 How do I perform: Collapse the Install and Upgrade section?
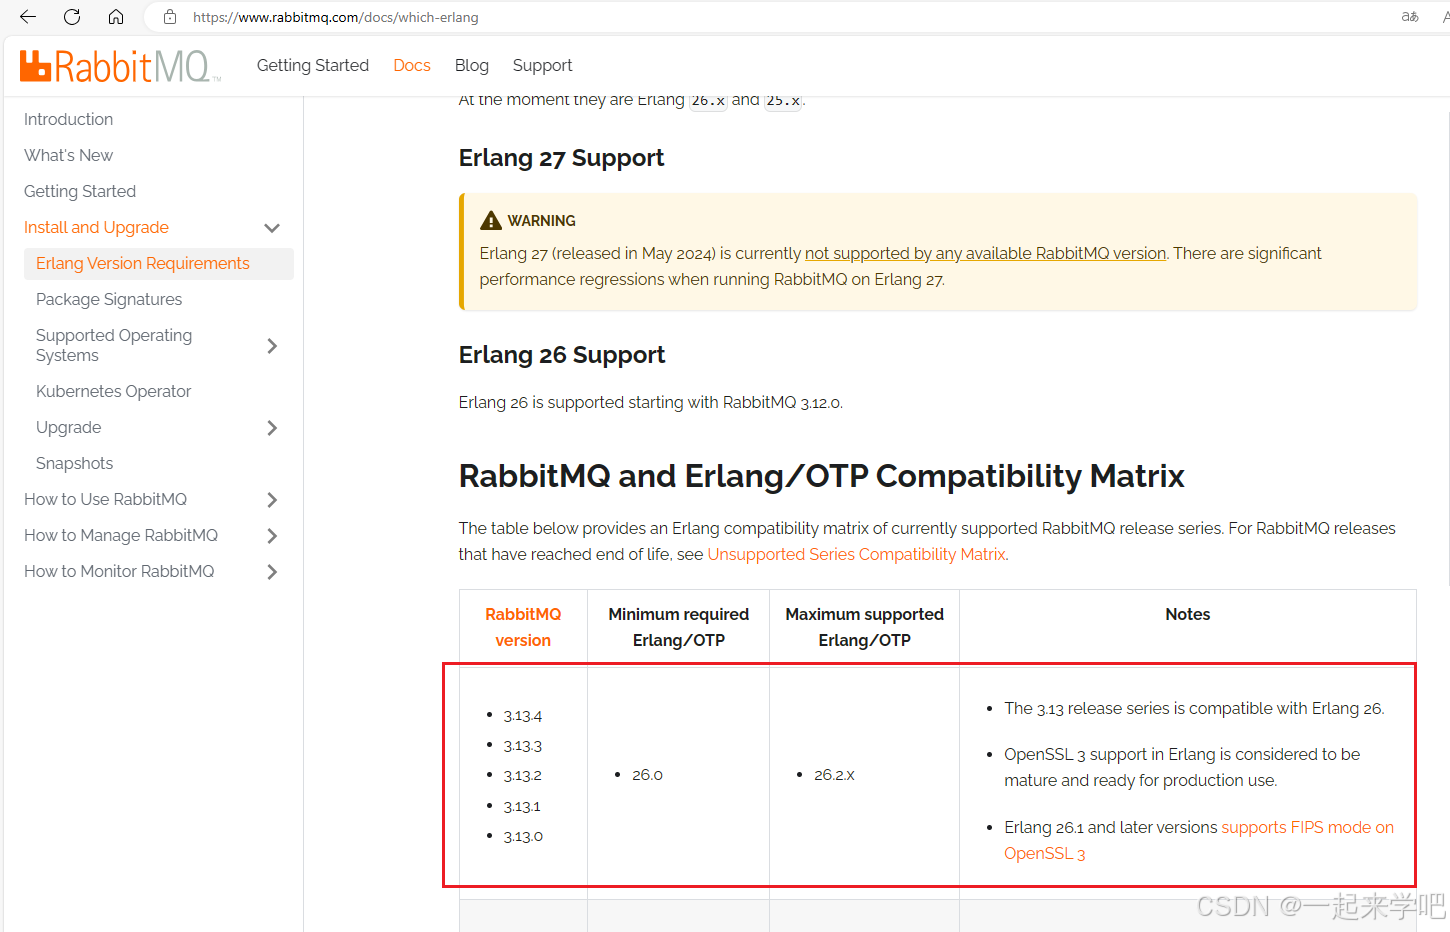pyautogui.click(x=272, y=228)
